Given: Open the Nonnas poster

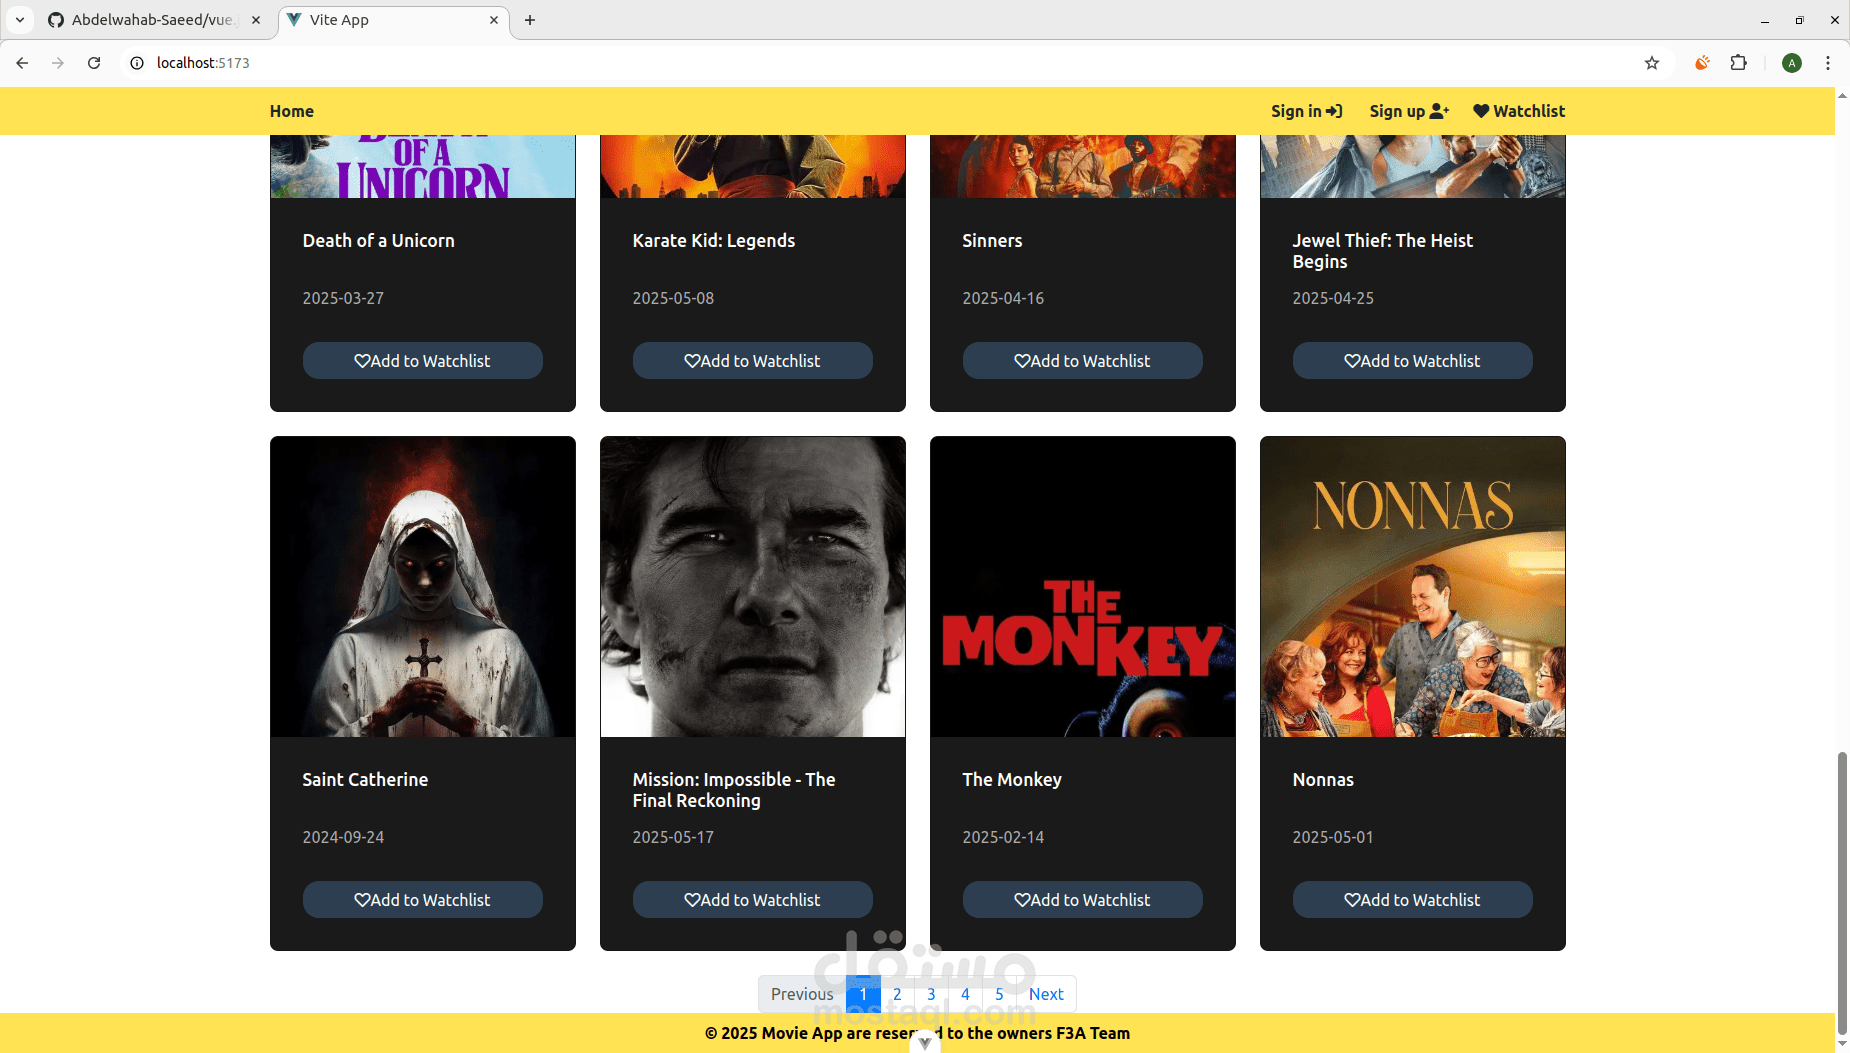Looking at the screenshot, I should pyautogui.click(x=1413, y=587).
